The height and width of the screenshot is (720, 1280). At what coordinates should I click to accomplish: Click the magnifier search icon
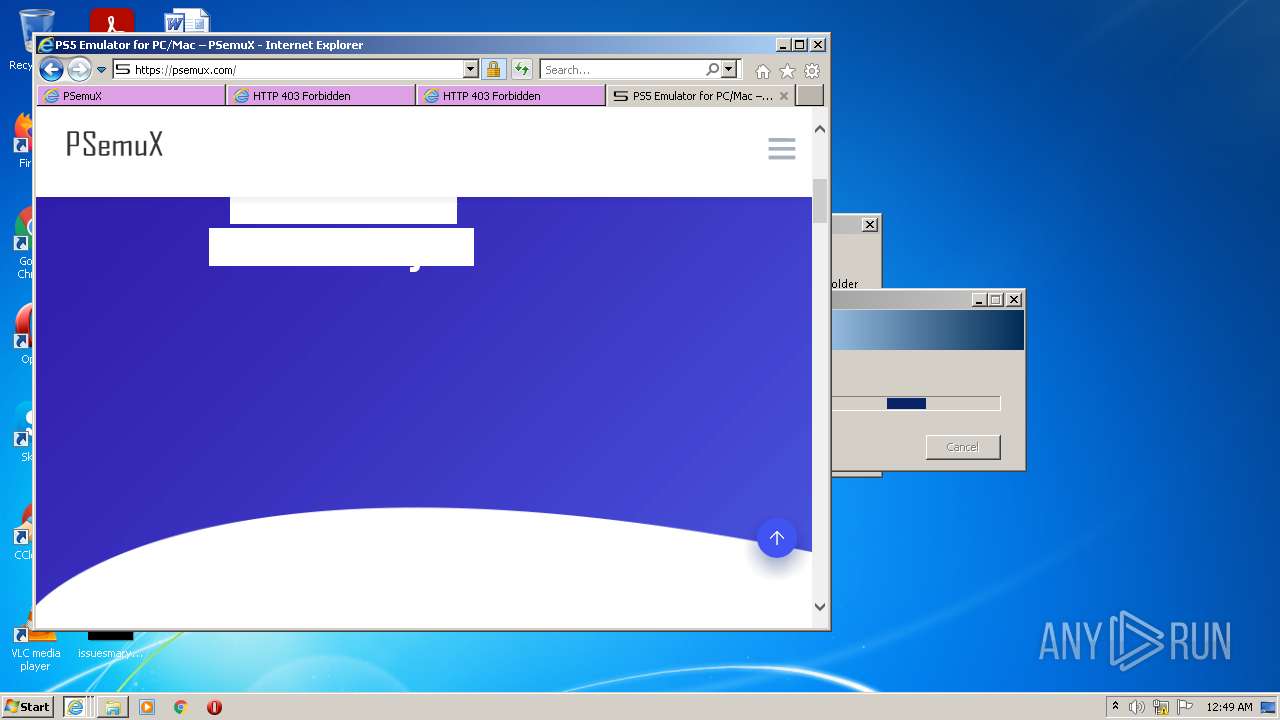pyautogui.click(x=712, y=70)
